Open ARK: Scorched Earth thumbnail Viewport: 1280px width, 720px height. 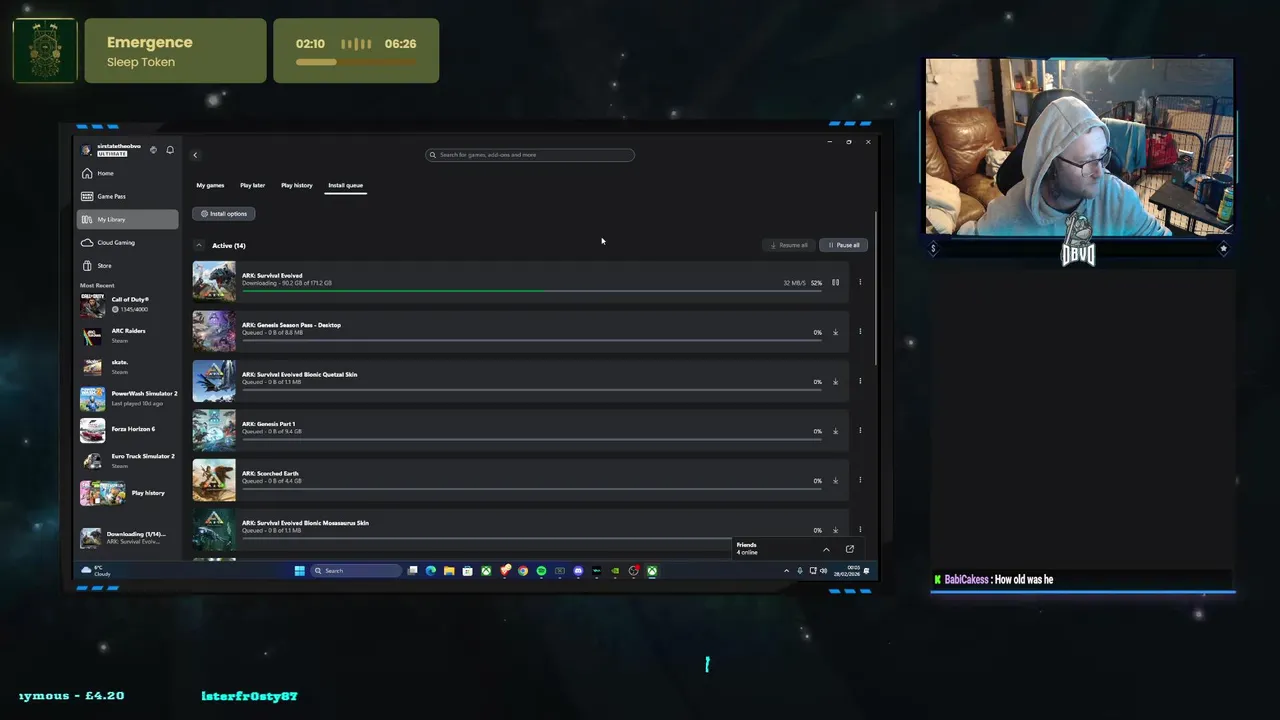[x=214, y=480]
